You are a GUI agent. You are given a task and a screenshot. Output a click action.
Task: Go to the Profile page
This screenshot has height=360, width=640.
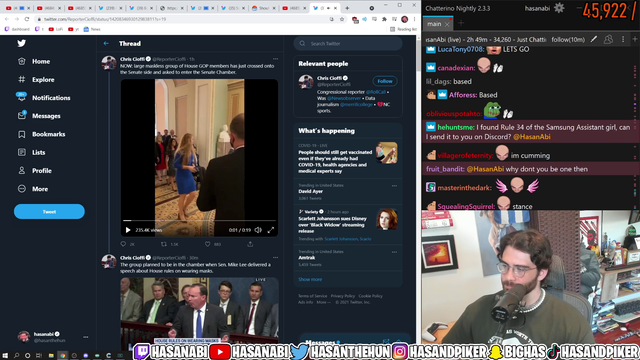coord(35,171)
